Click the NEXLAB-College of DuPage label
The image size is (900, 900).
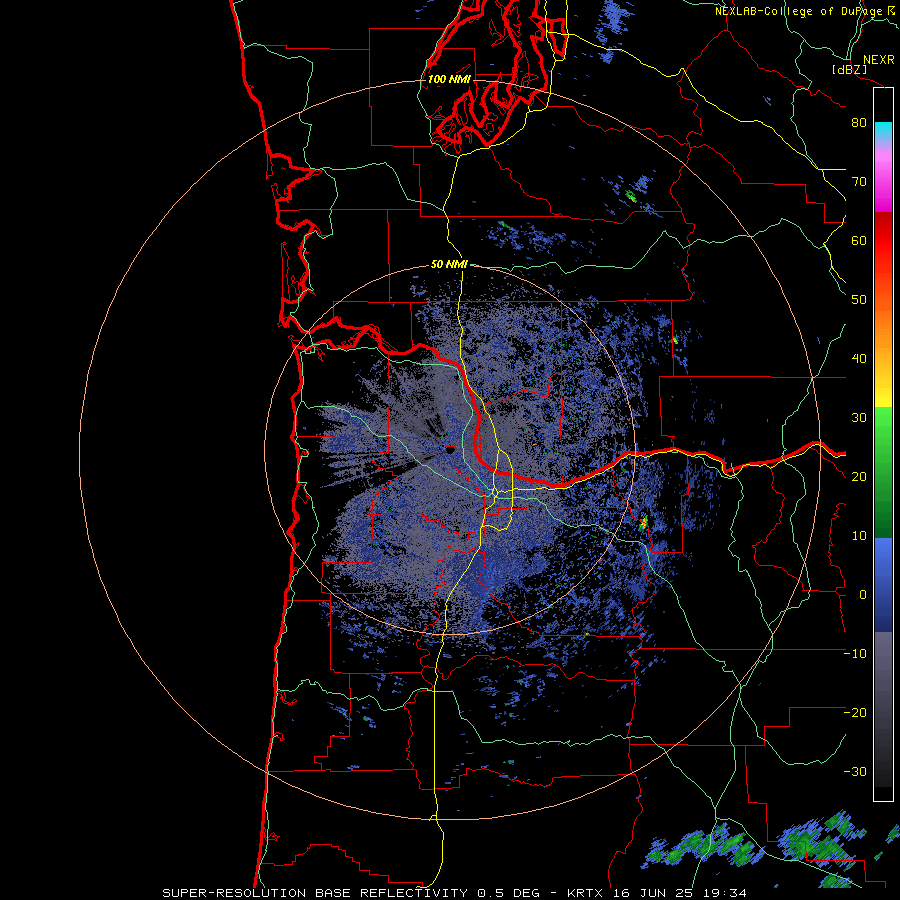[x=800, y=11]
